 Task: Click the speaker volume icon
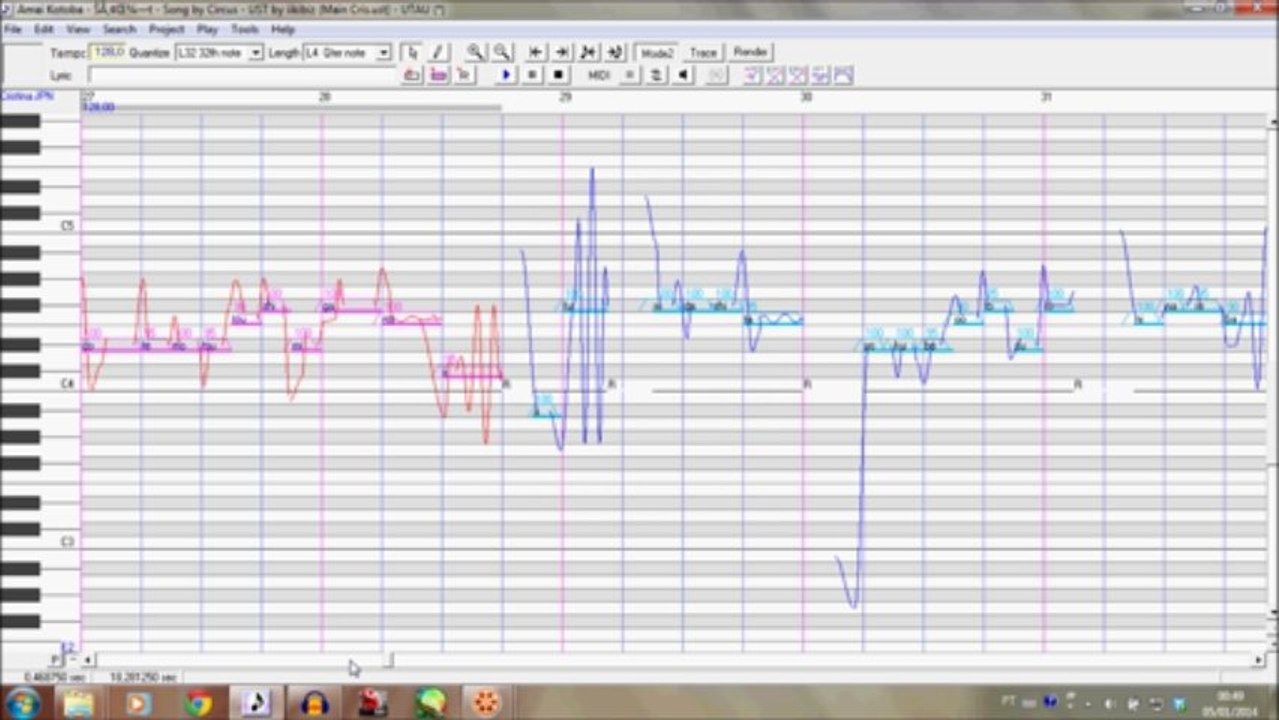click(x=683, y=75)
